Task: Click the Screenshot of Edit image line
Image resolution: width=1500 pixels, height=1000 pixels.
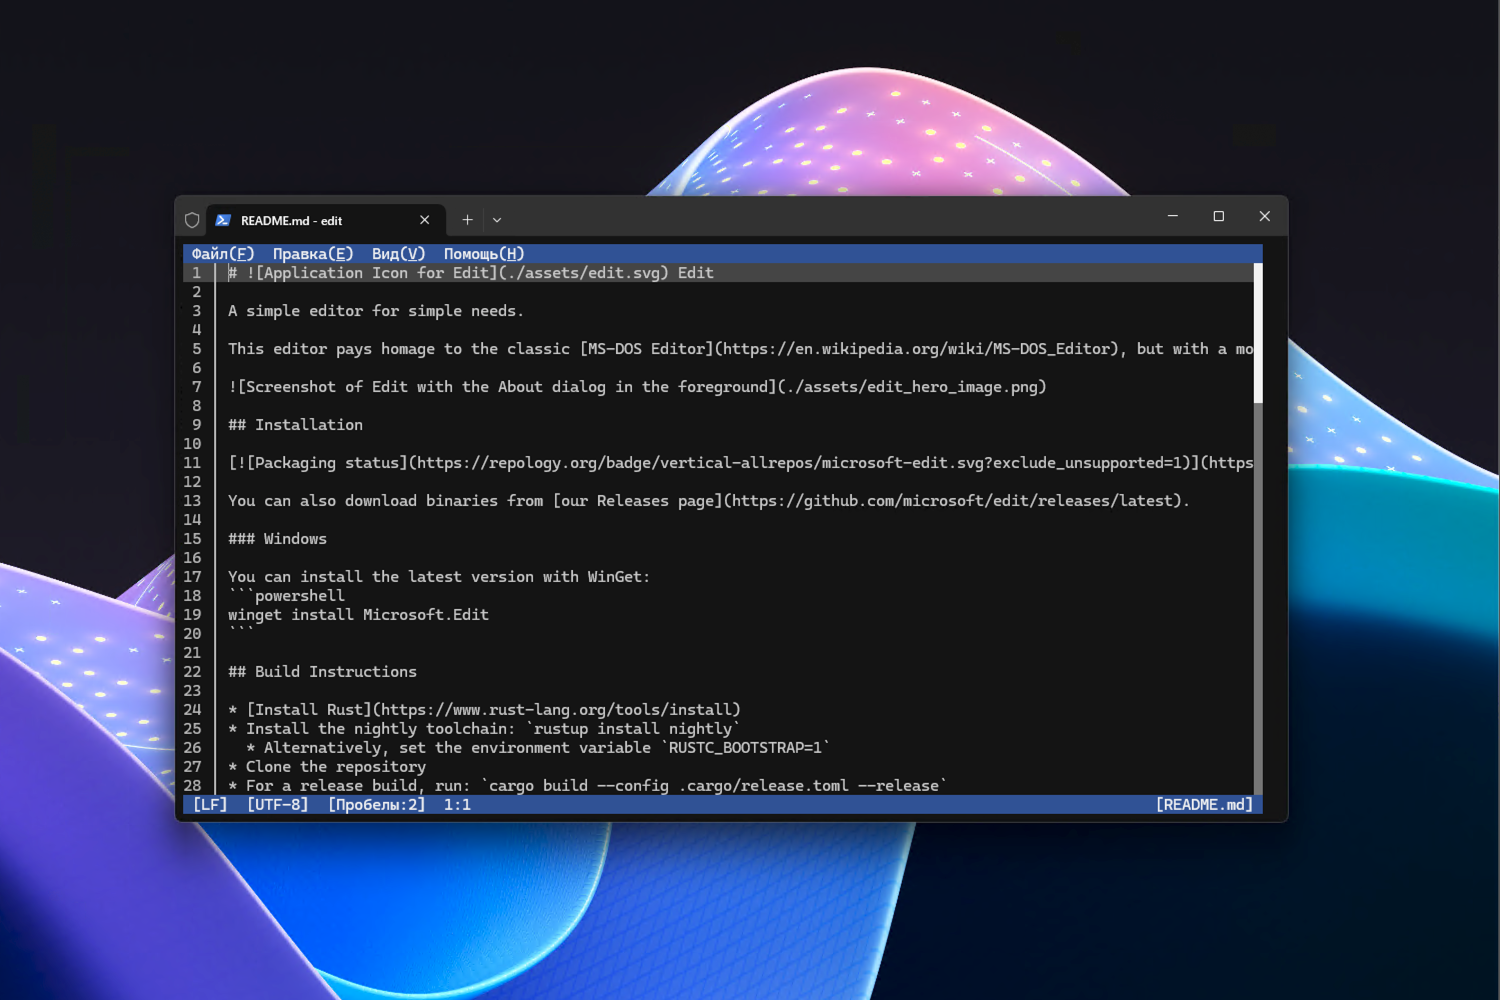Action: [x=637, y=387]
